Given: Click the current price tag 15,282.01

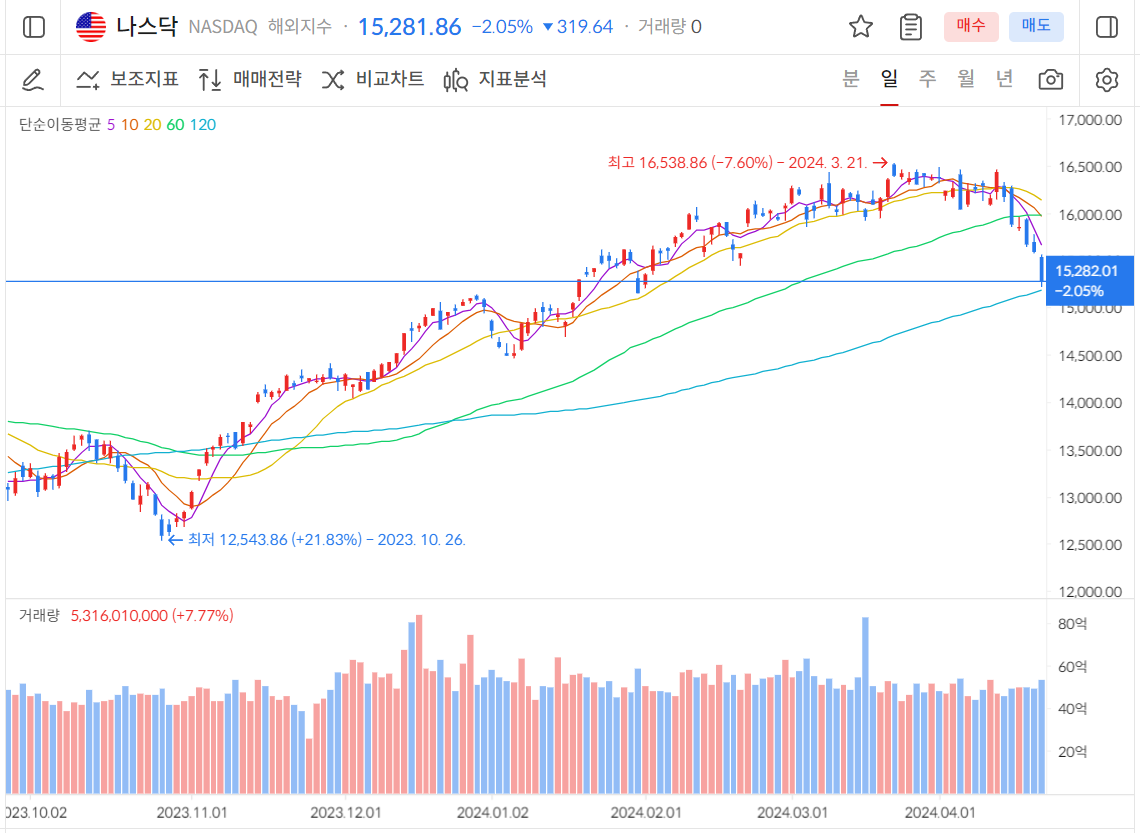Looking at the screenshot, I should [x=1089, y=281].
